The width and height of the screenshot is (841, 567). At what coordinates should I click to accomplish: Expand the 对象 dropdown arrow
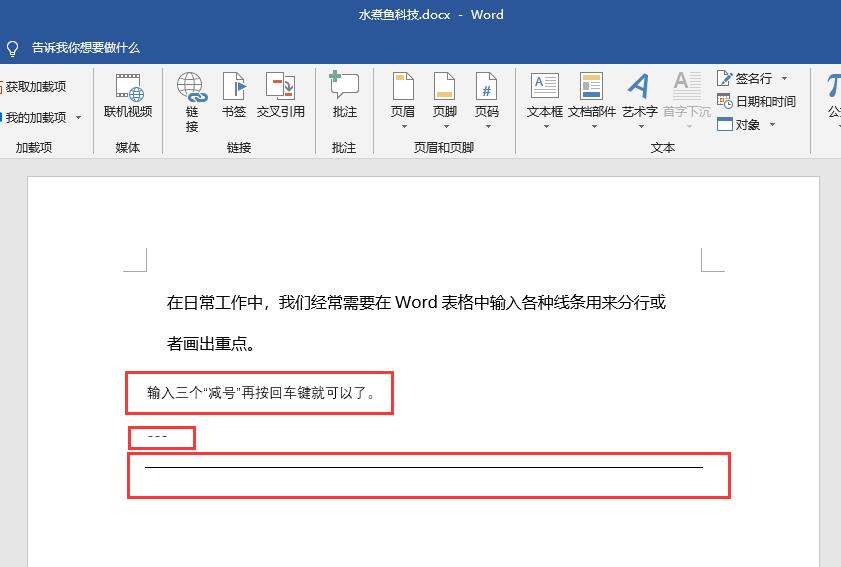coord(772,124)
